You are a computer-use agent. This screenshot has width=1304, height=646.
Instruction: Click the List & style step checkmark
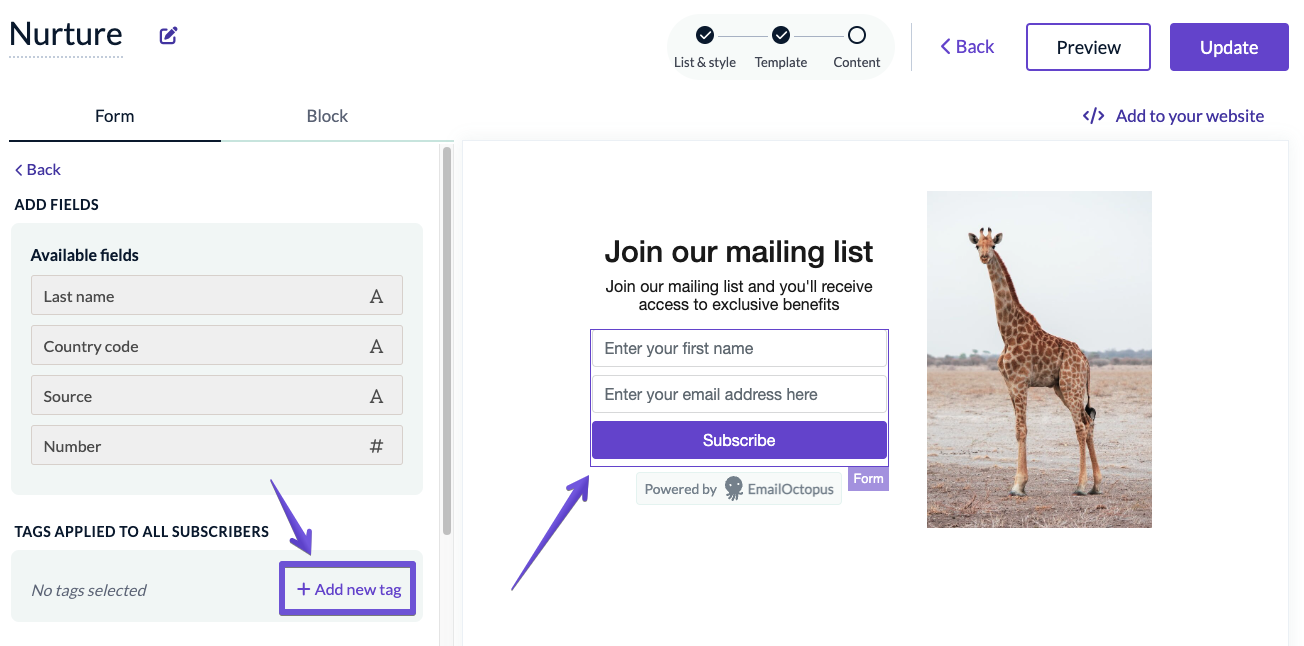705,35
